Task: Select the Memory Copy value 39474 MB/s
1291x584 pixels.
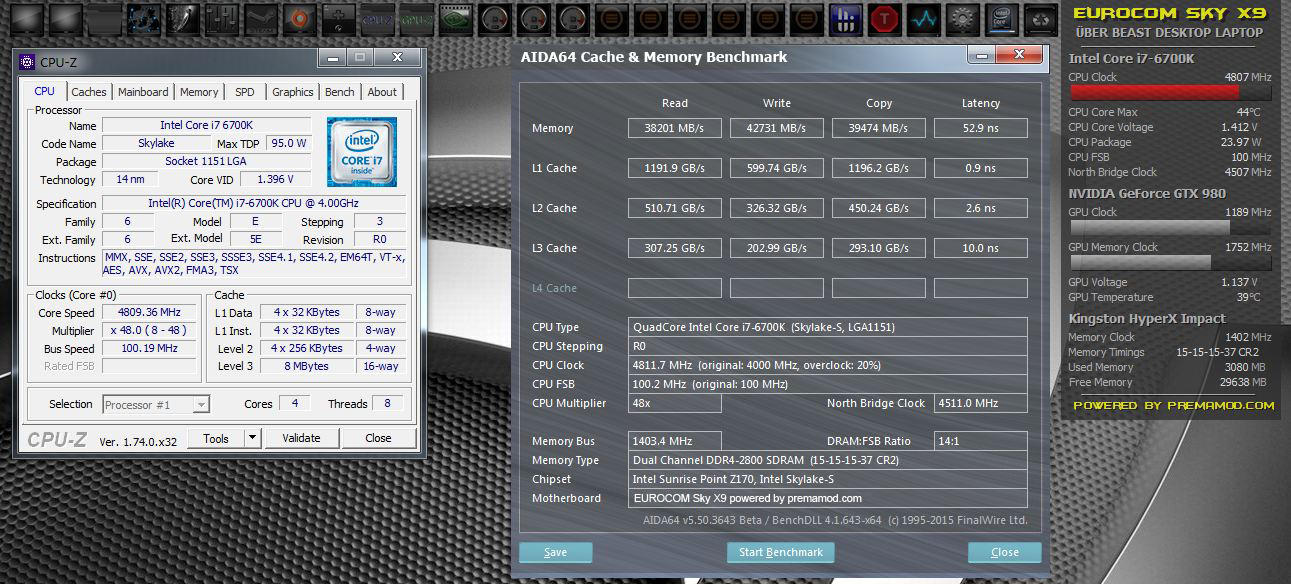Action: 879,128
